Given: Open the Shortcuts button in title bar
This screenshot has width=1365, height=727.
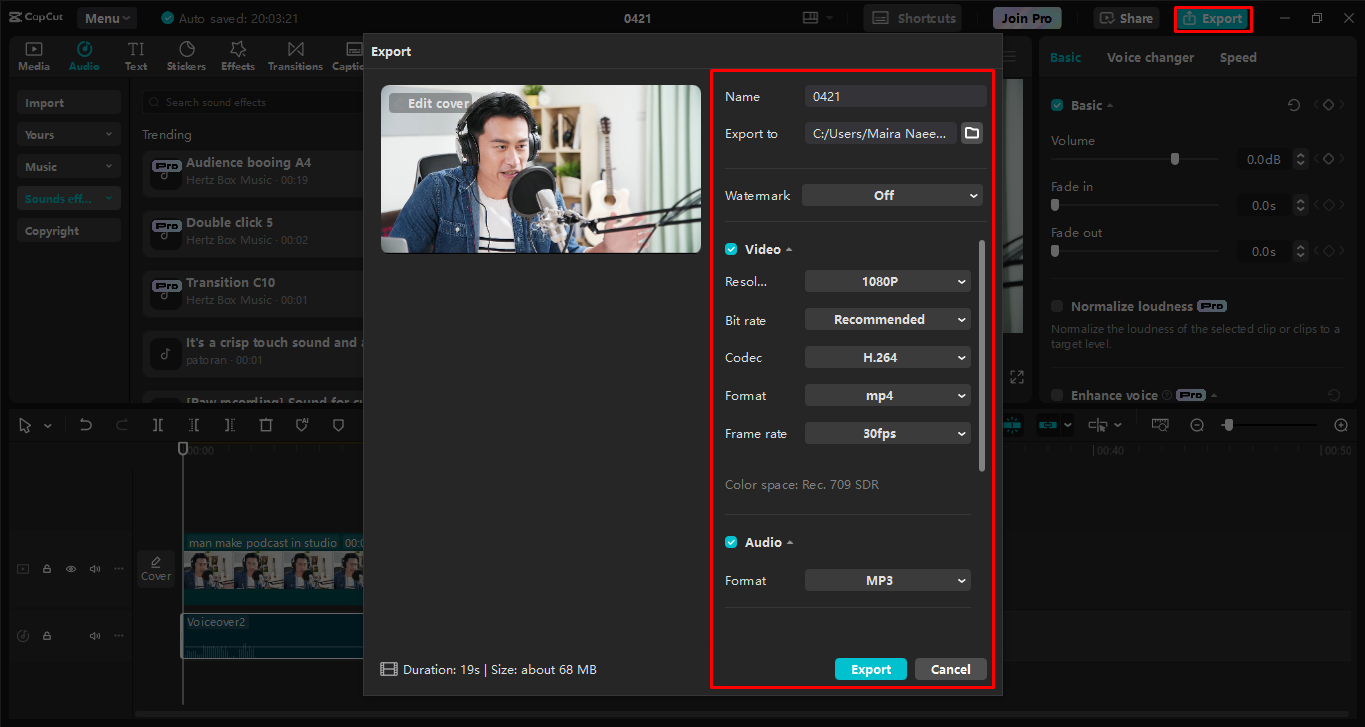Looking at the screenshot, I should pyautogui.click(x=913, y=18).
